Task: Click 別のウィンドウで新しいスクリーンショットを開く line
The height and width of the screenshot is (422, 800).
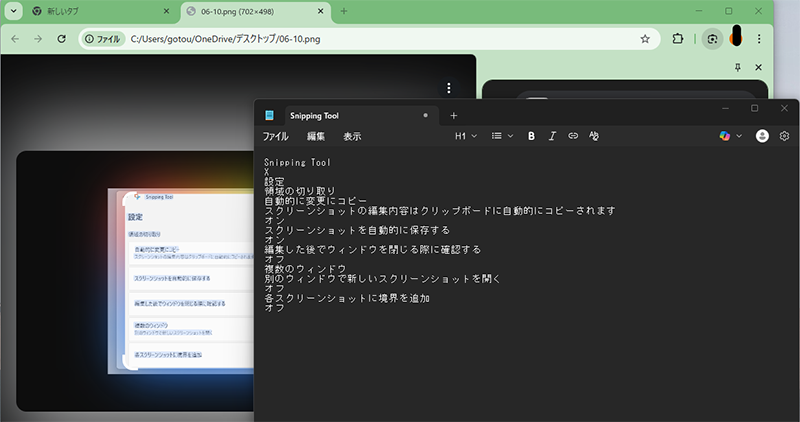Action: click(383, 279)
